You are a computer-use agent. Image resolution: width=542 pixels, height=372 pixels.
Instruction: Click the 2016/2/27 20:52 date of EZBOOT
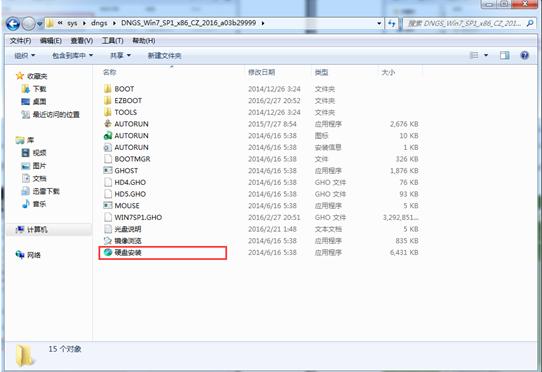tap(274, 101)
